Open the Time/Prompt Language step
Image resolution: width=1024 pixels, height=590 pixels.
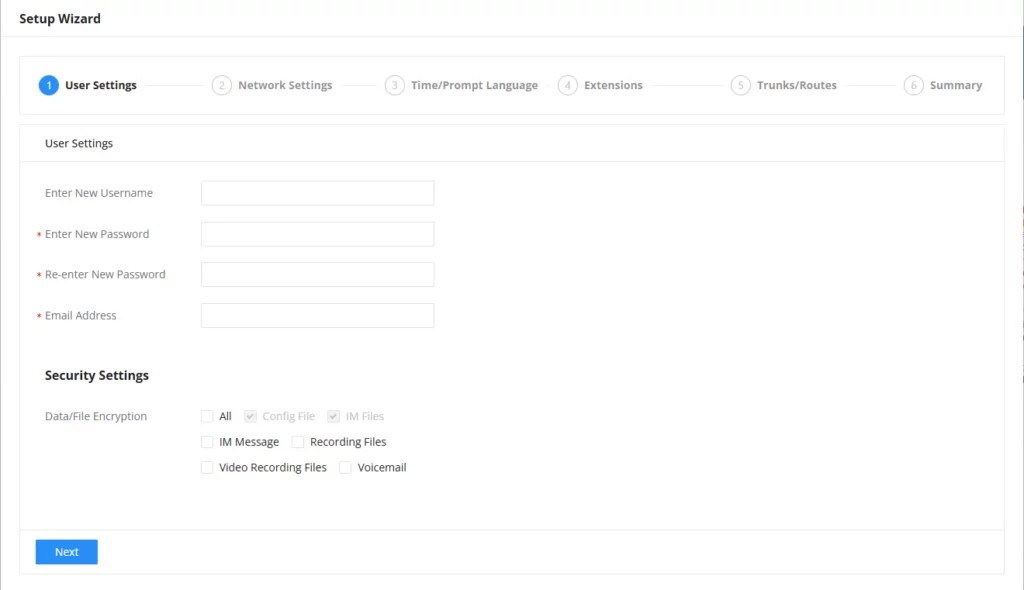474,85
